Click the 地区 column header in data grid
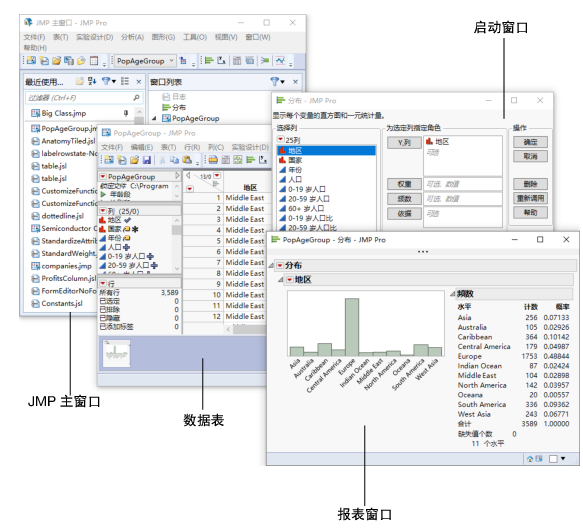This screenshot has width=583, height=528. [250, 187]
